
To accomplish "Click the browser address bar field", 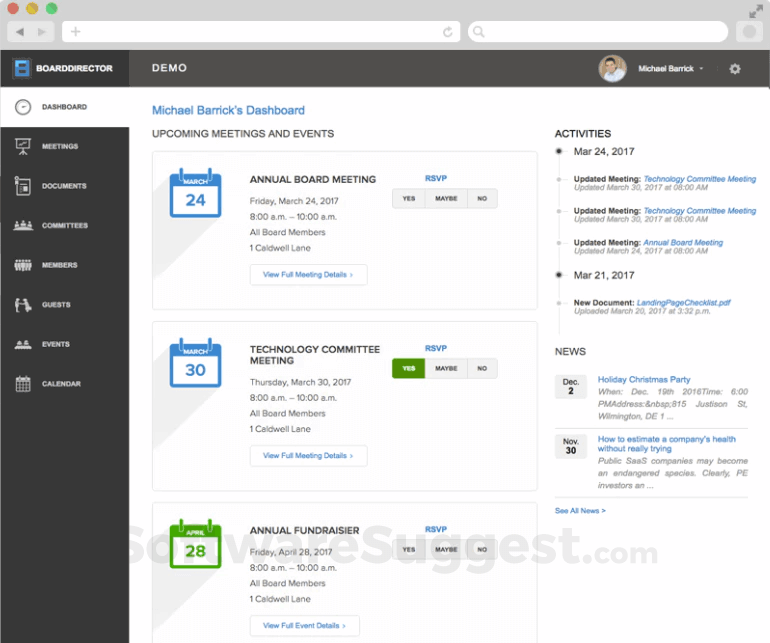I will pos(260,32).
